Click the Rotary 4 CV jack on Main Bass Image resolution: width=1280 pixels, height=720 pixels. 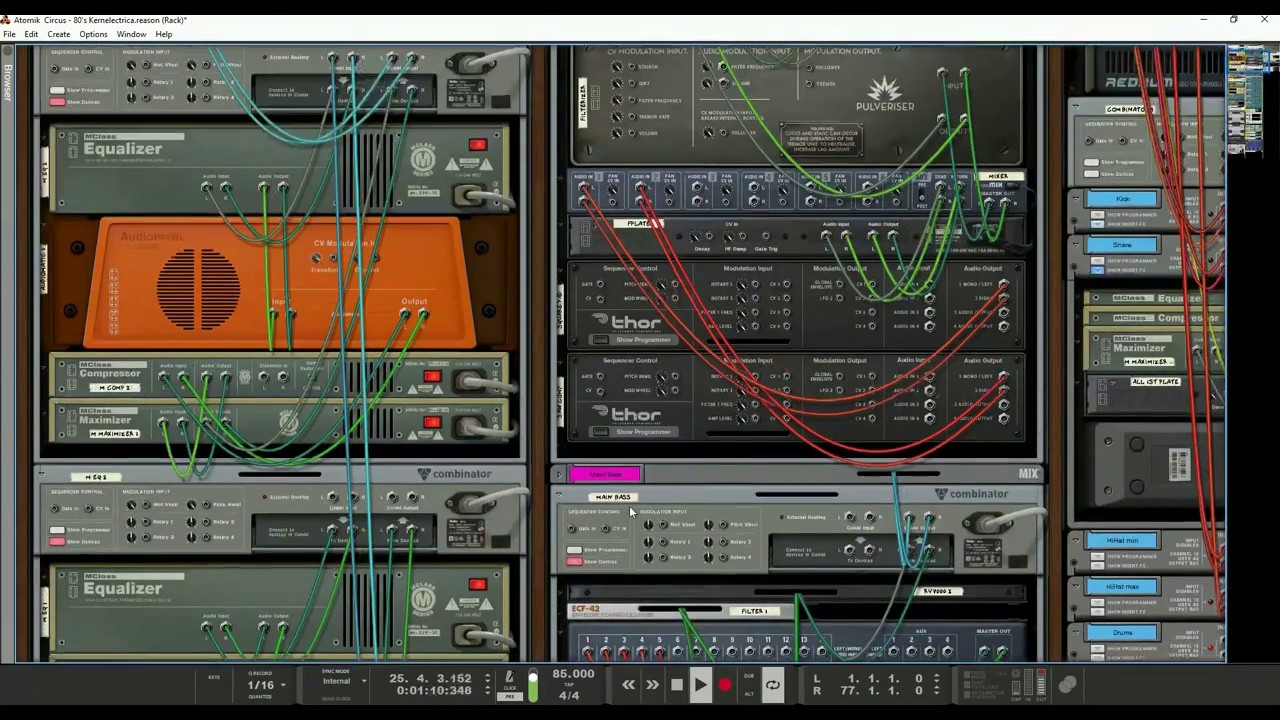coord(723,557)
